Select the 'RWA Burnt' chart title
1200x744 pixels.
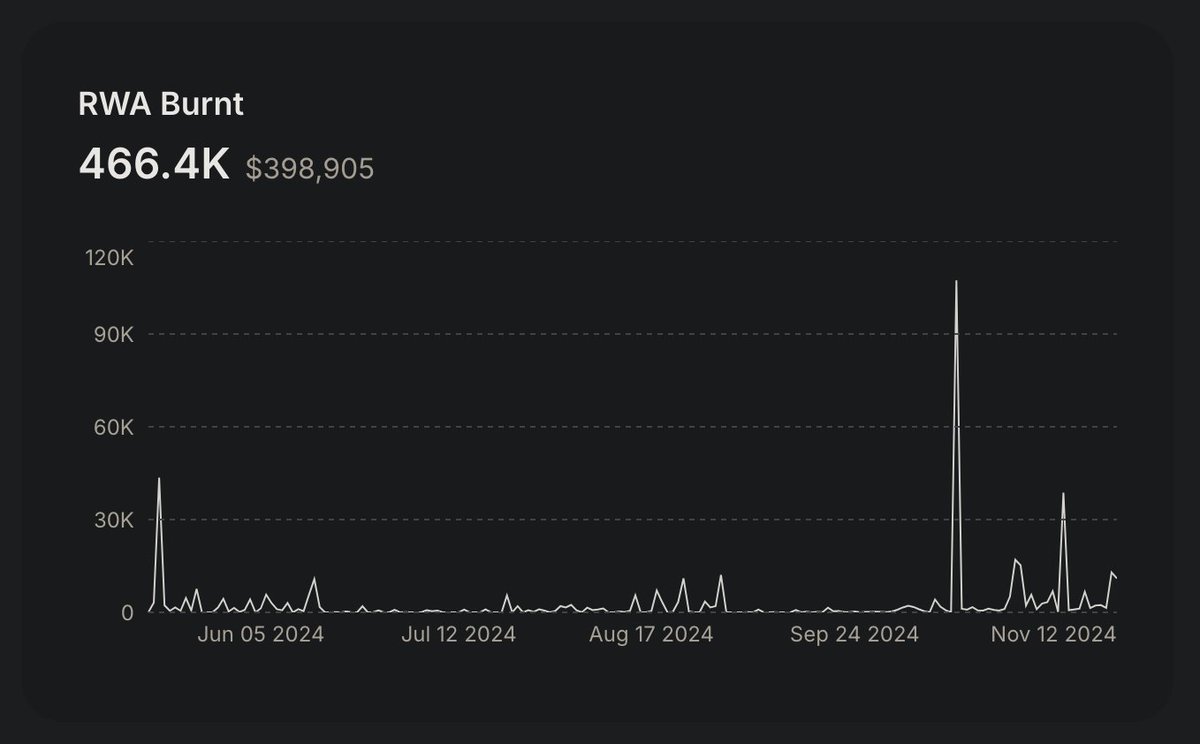[161, 104]
